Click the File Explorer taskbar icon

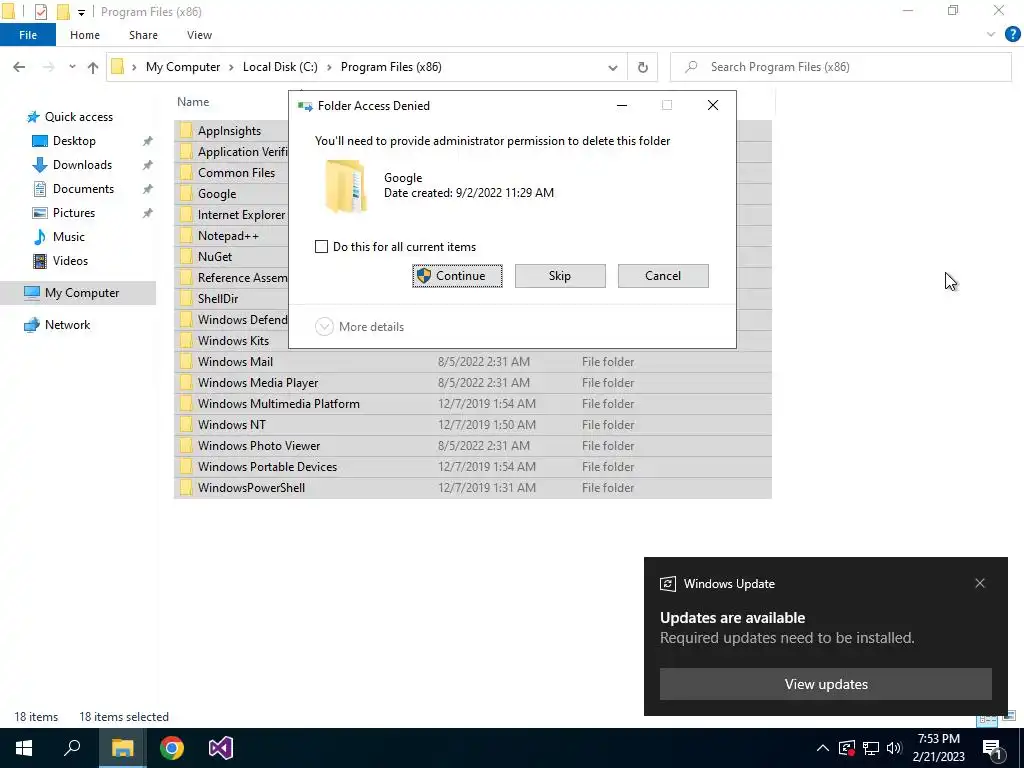pyautogui.click(x=122, y=748)
